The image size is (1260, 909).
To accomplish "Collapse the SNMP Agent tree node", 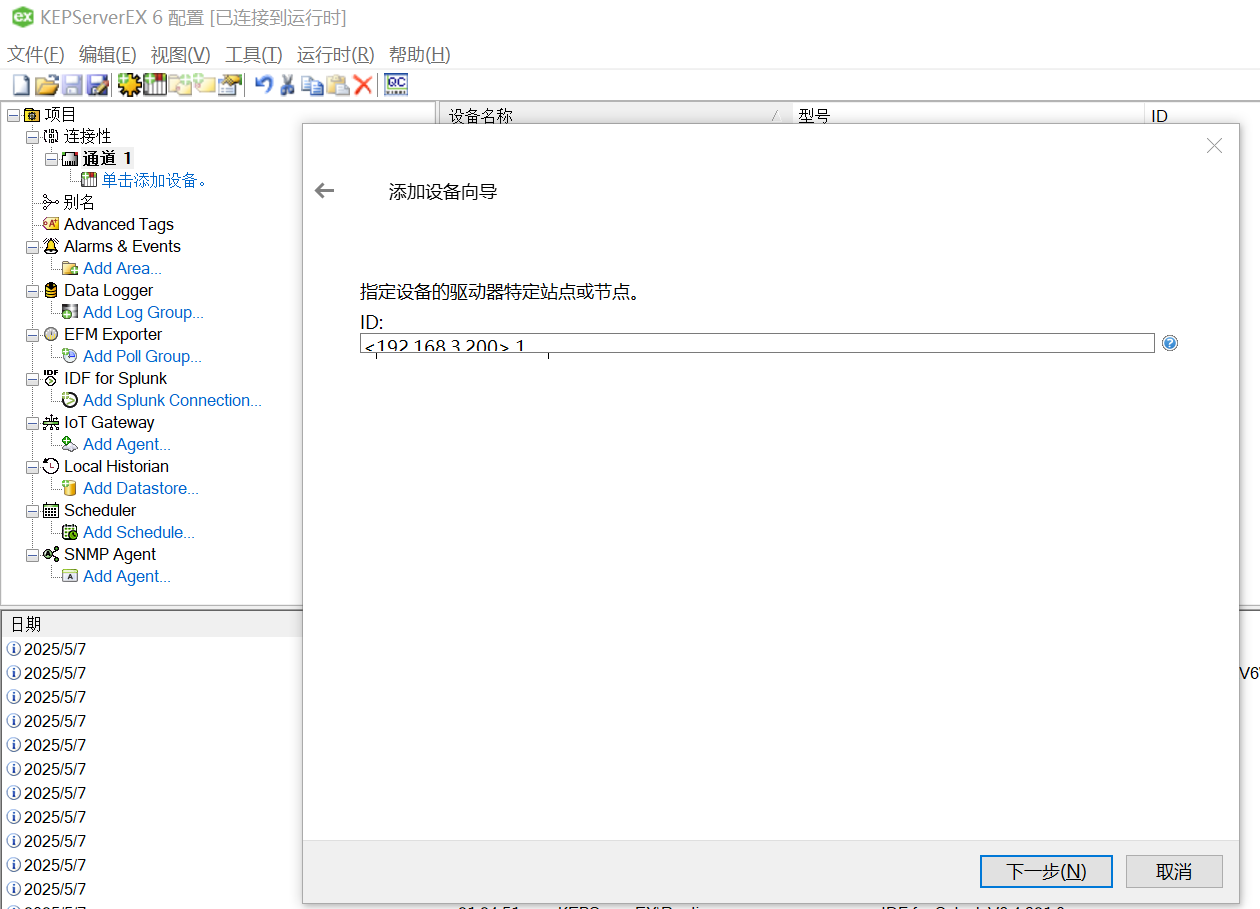I will pyautogui.click(x=32, y=554).
